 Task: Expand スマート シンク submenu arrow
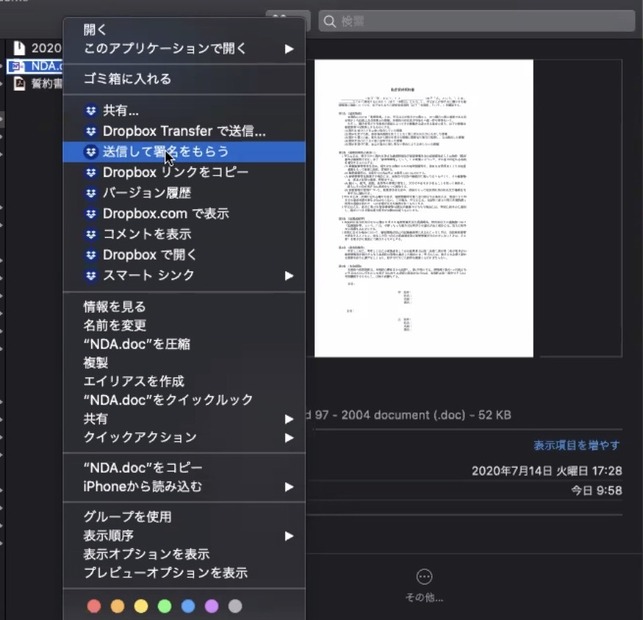[x=289, y=276]
